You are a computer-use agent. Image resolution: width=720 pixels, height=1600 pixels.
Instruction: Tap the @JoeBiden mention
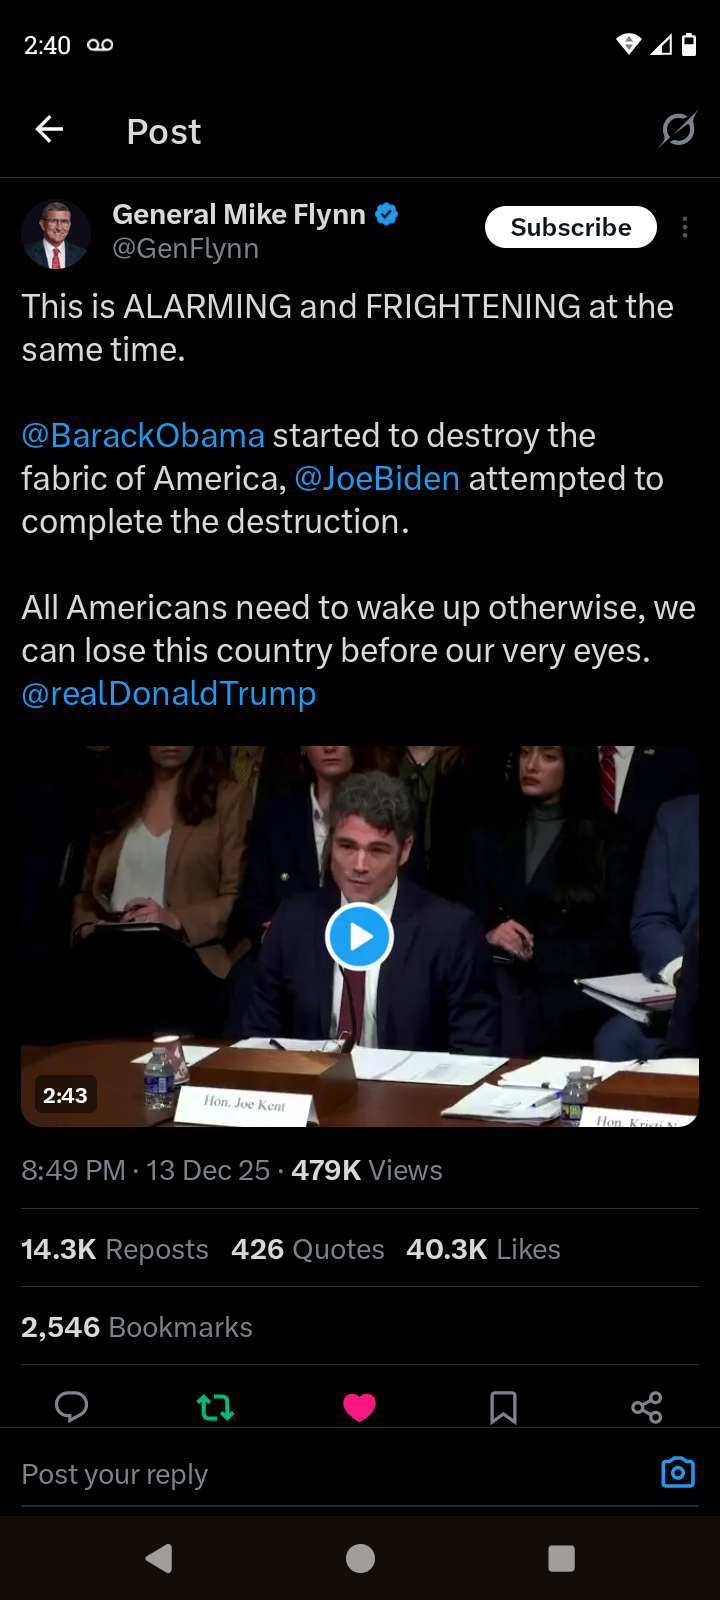[377, 479]
